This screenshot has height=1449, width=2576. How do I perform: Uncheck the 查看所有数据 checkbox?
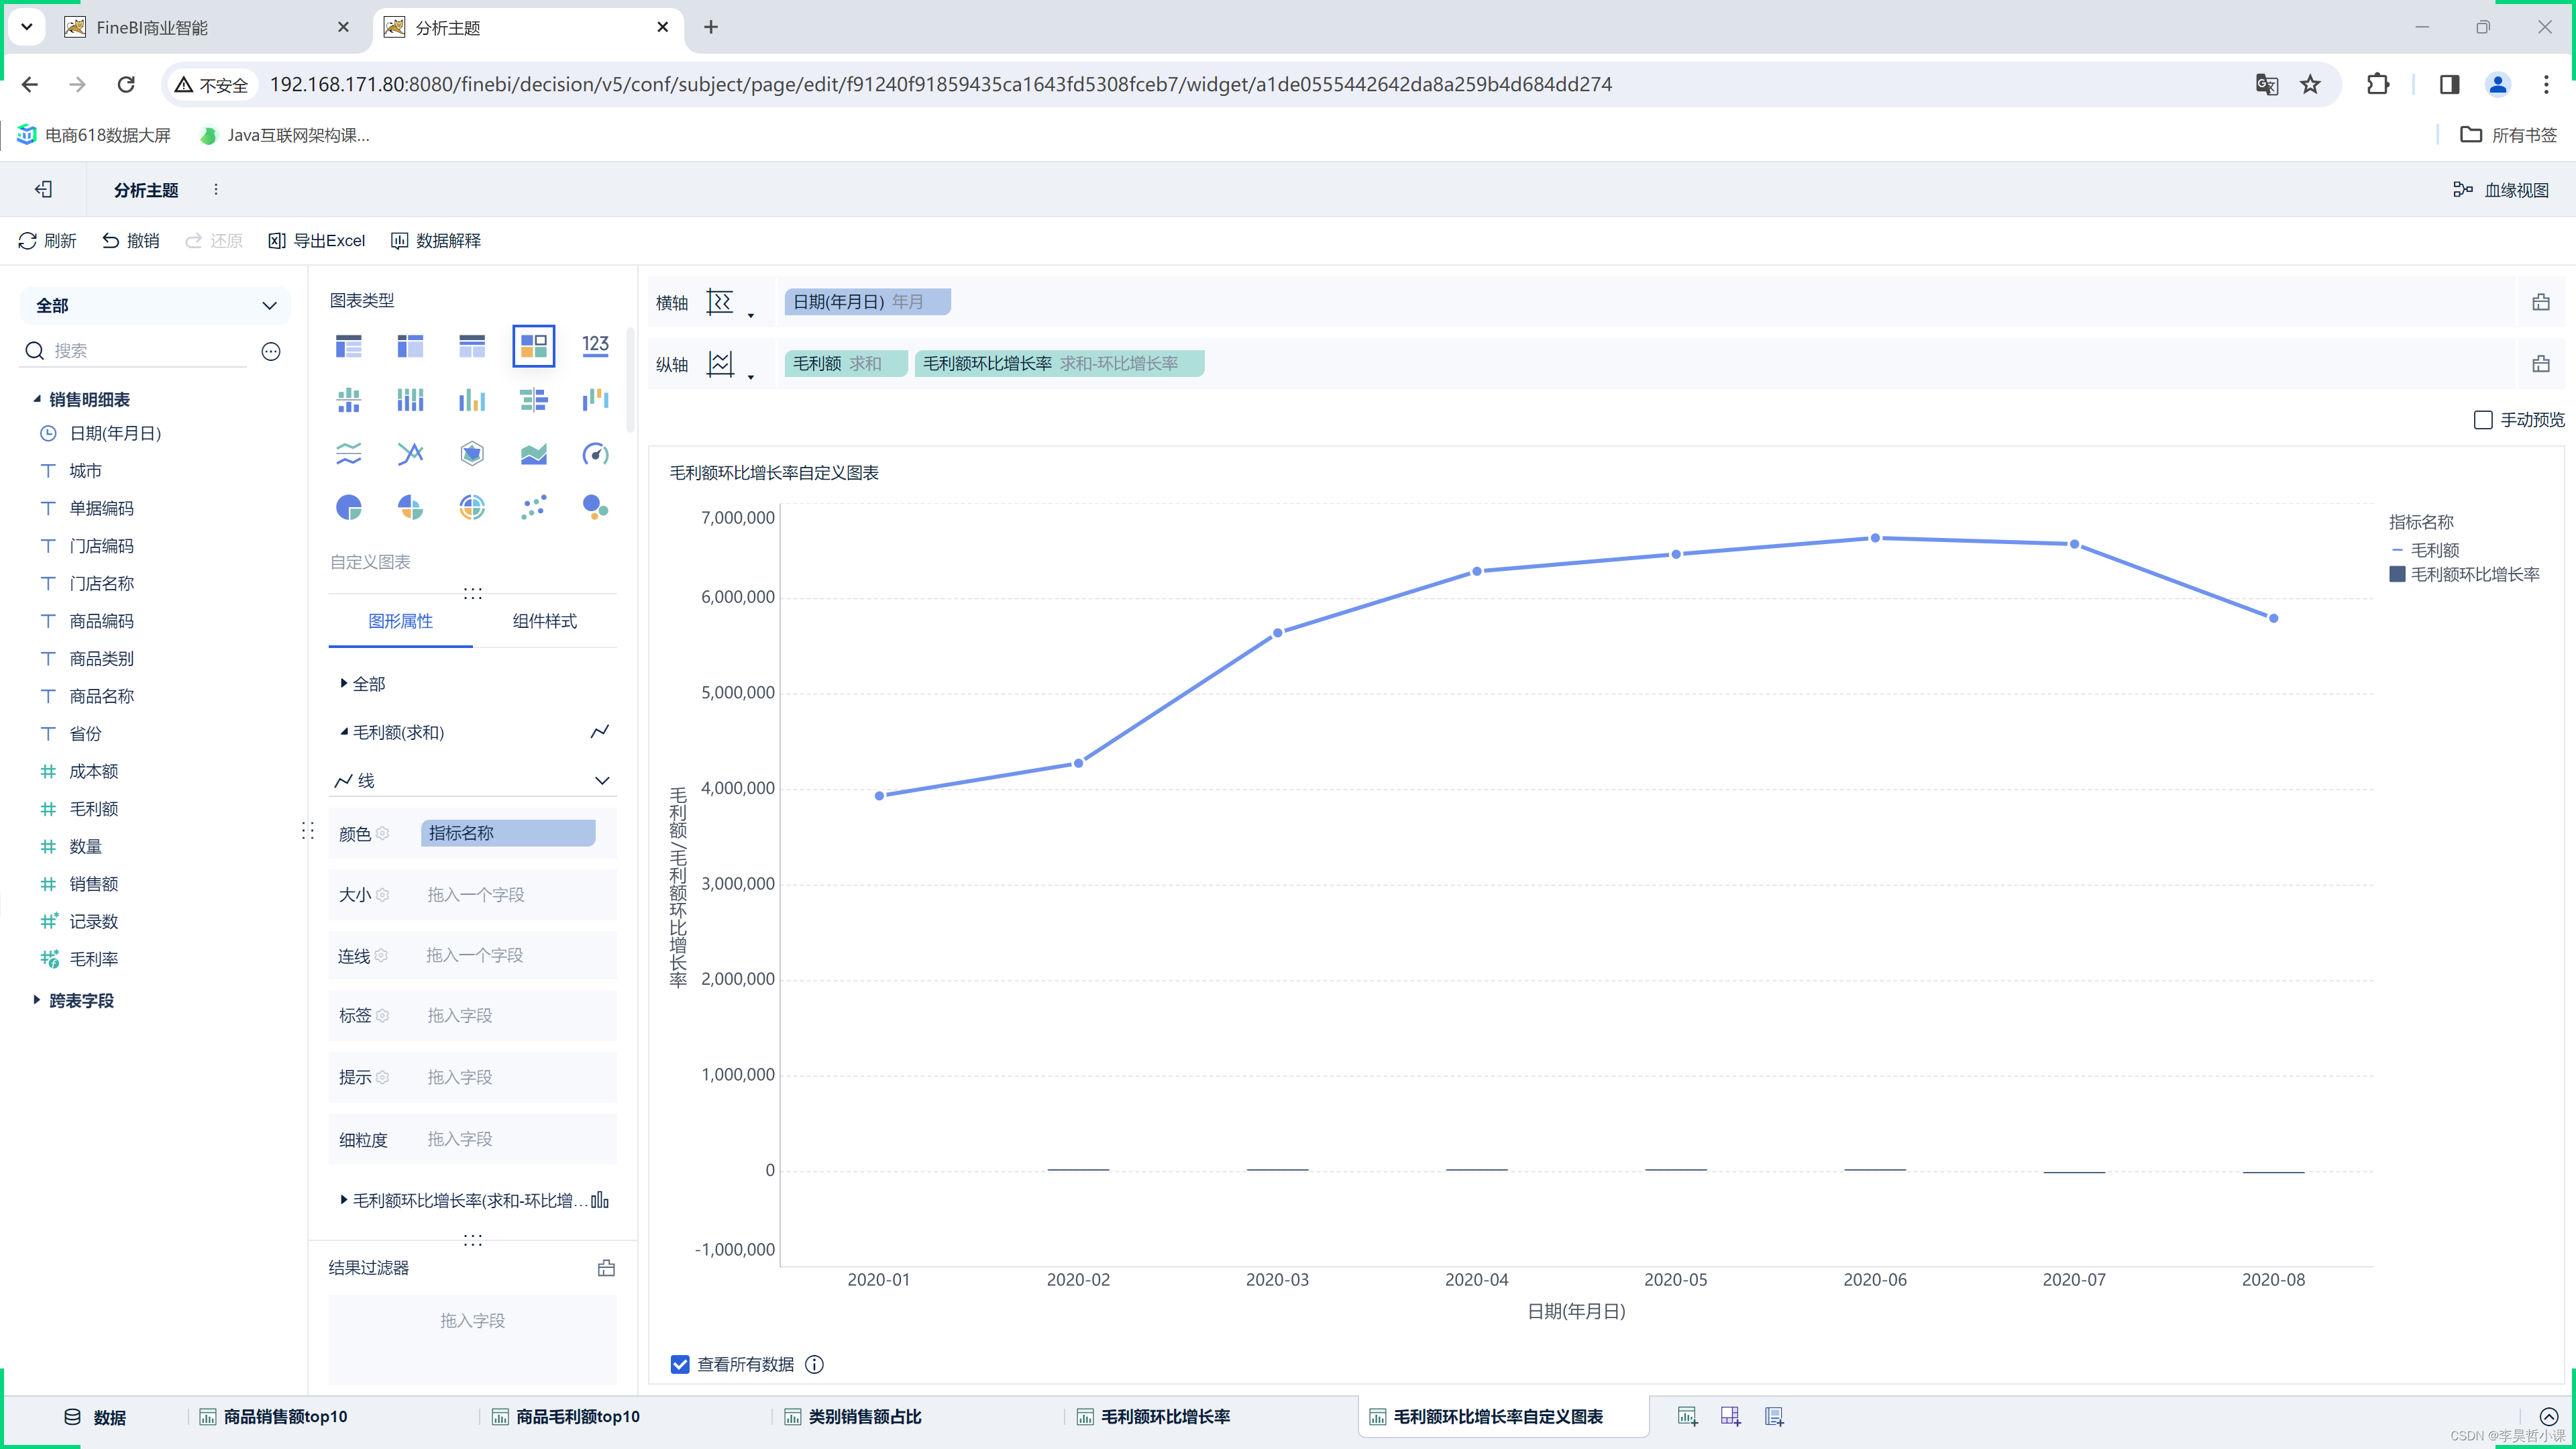[x=680, y=1364]
